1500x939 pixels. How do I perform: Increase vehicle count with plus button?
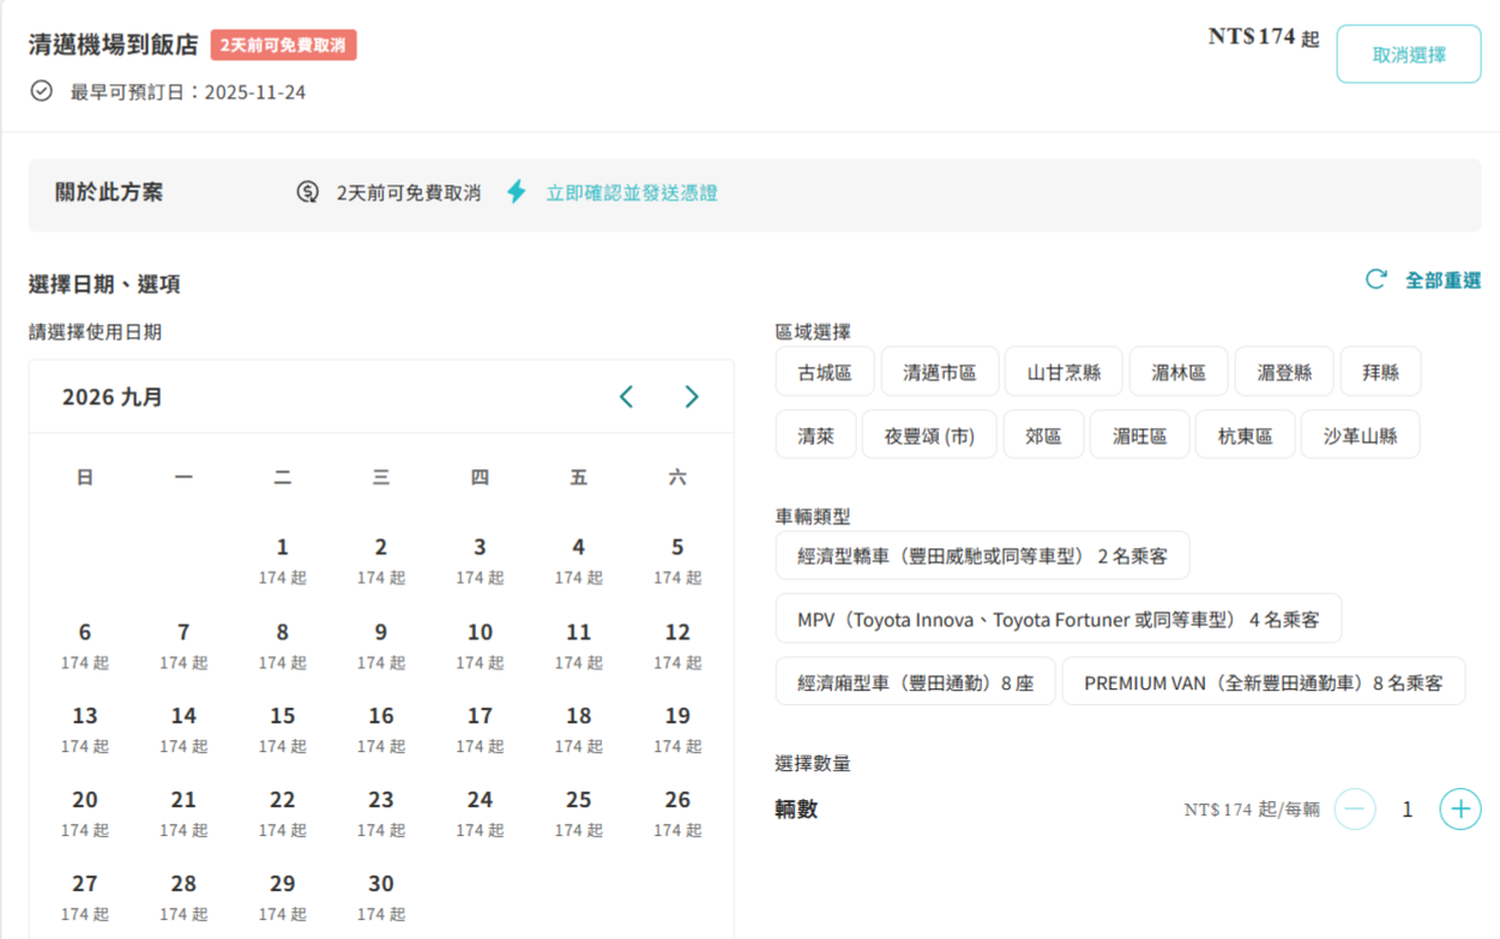tap(1459, 809)
